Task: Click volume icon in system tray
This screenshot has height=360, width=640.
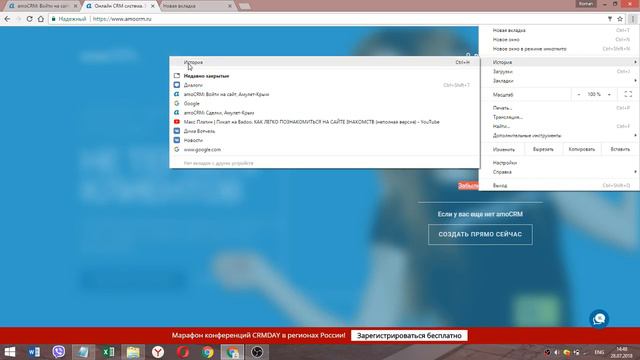Action: click(556, 352)
